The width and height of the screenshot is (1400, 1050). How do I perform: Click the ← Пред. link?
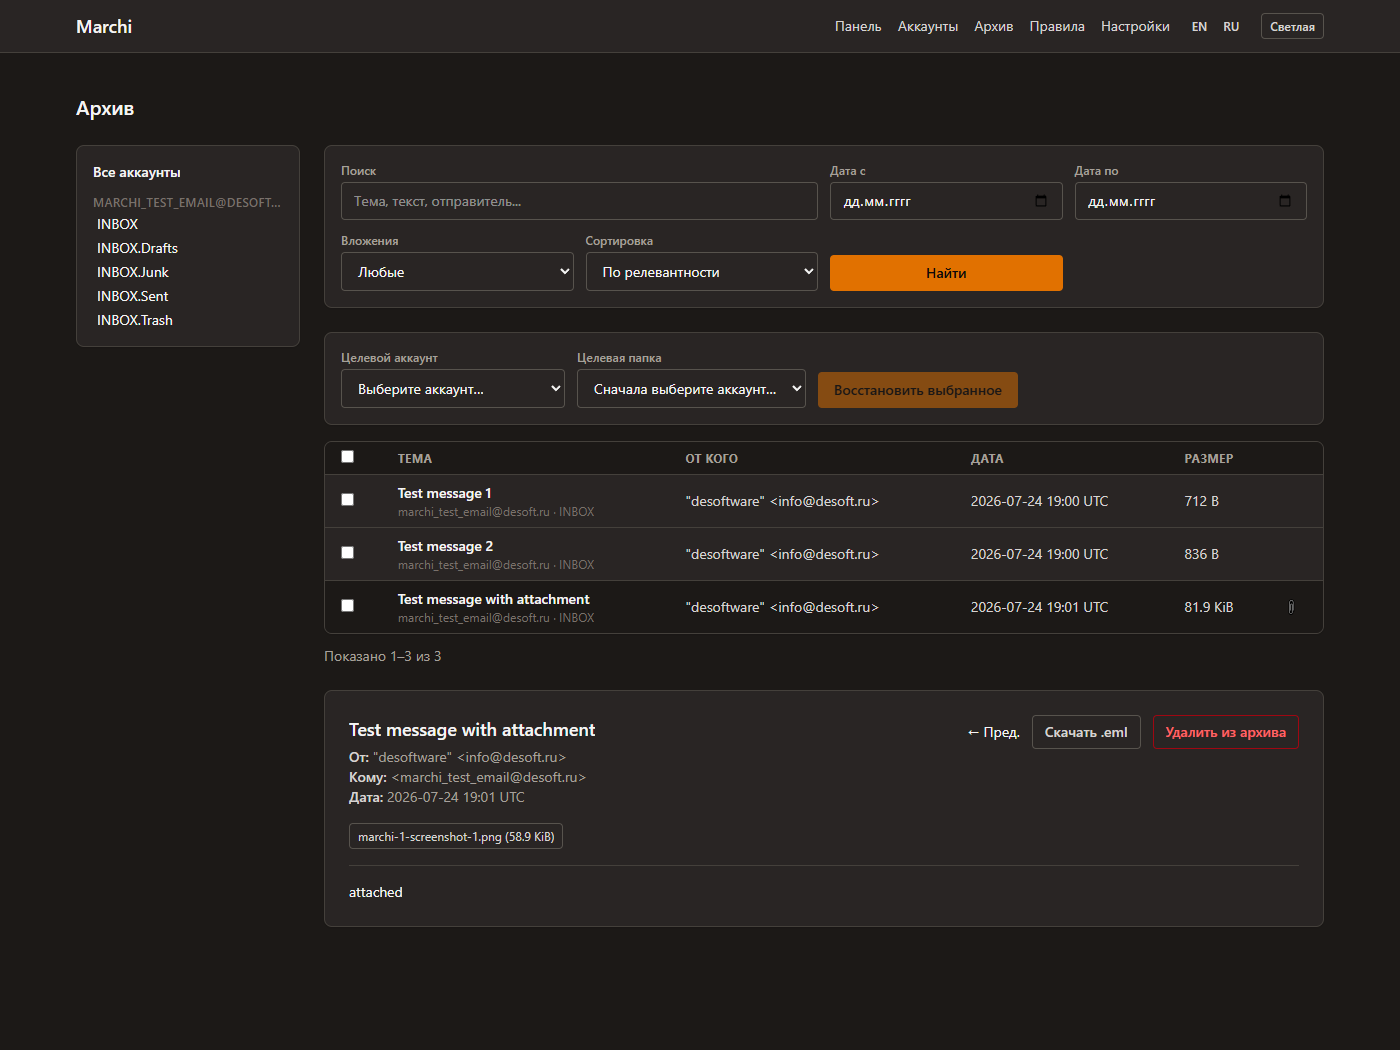click(993, 732)
